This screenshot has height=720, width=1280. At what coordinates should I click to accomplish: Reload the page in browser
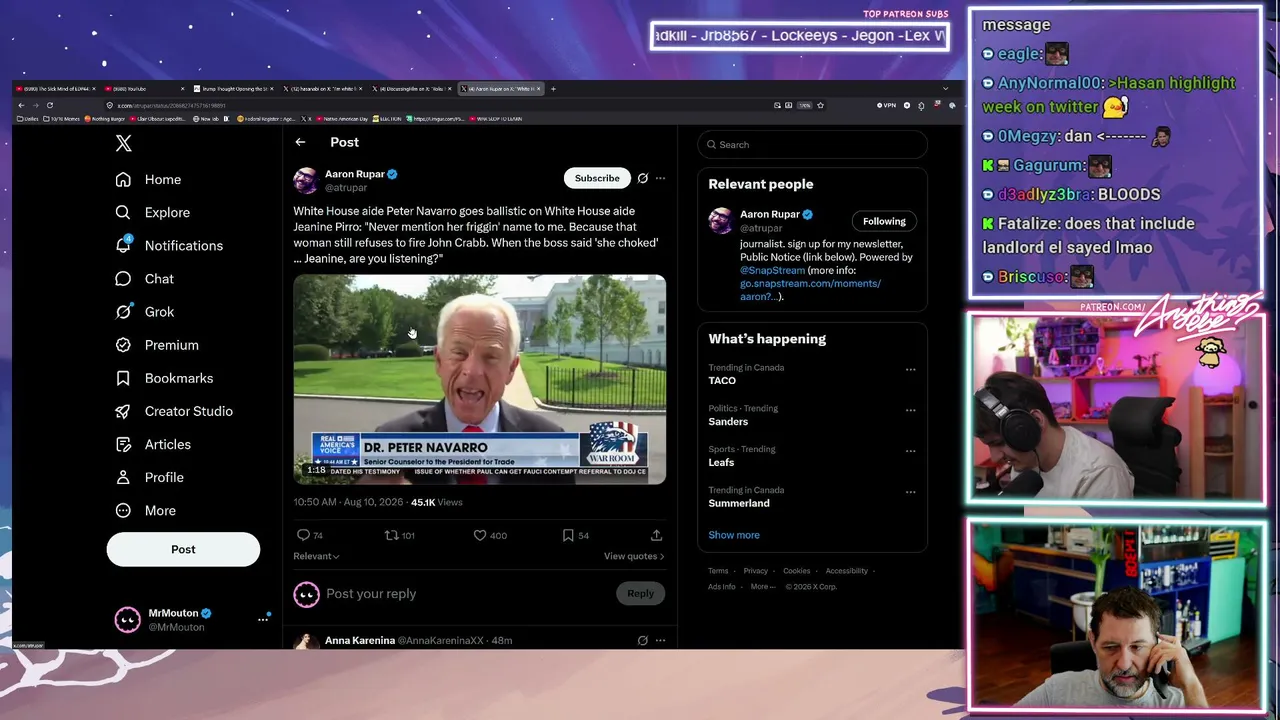49,105
